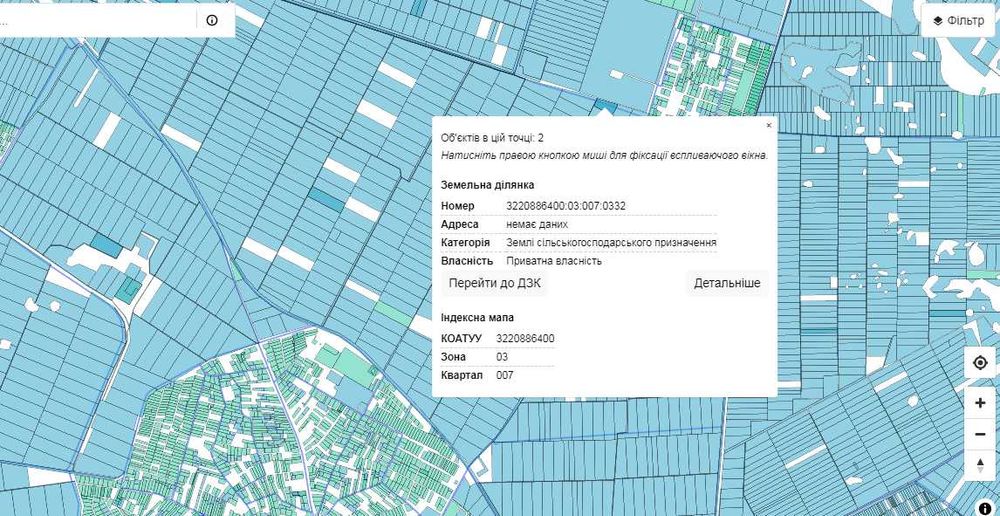Click the КОАТУУ value 3220886400
This screenshot has width=1000, height=516.
coord(525,339)
